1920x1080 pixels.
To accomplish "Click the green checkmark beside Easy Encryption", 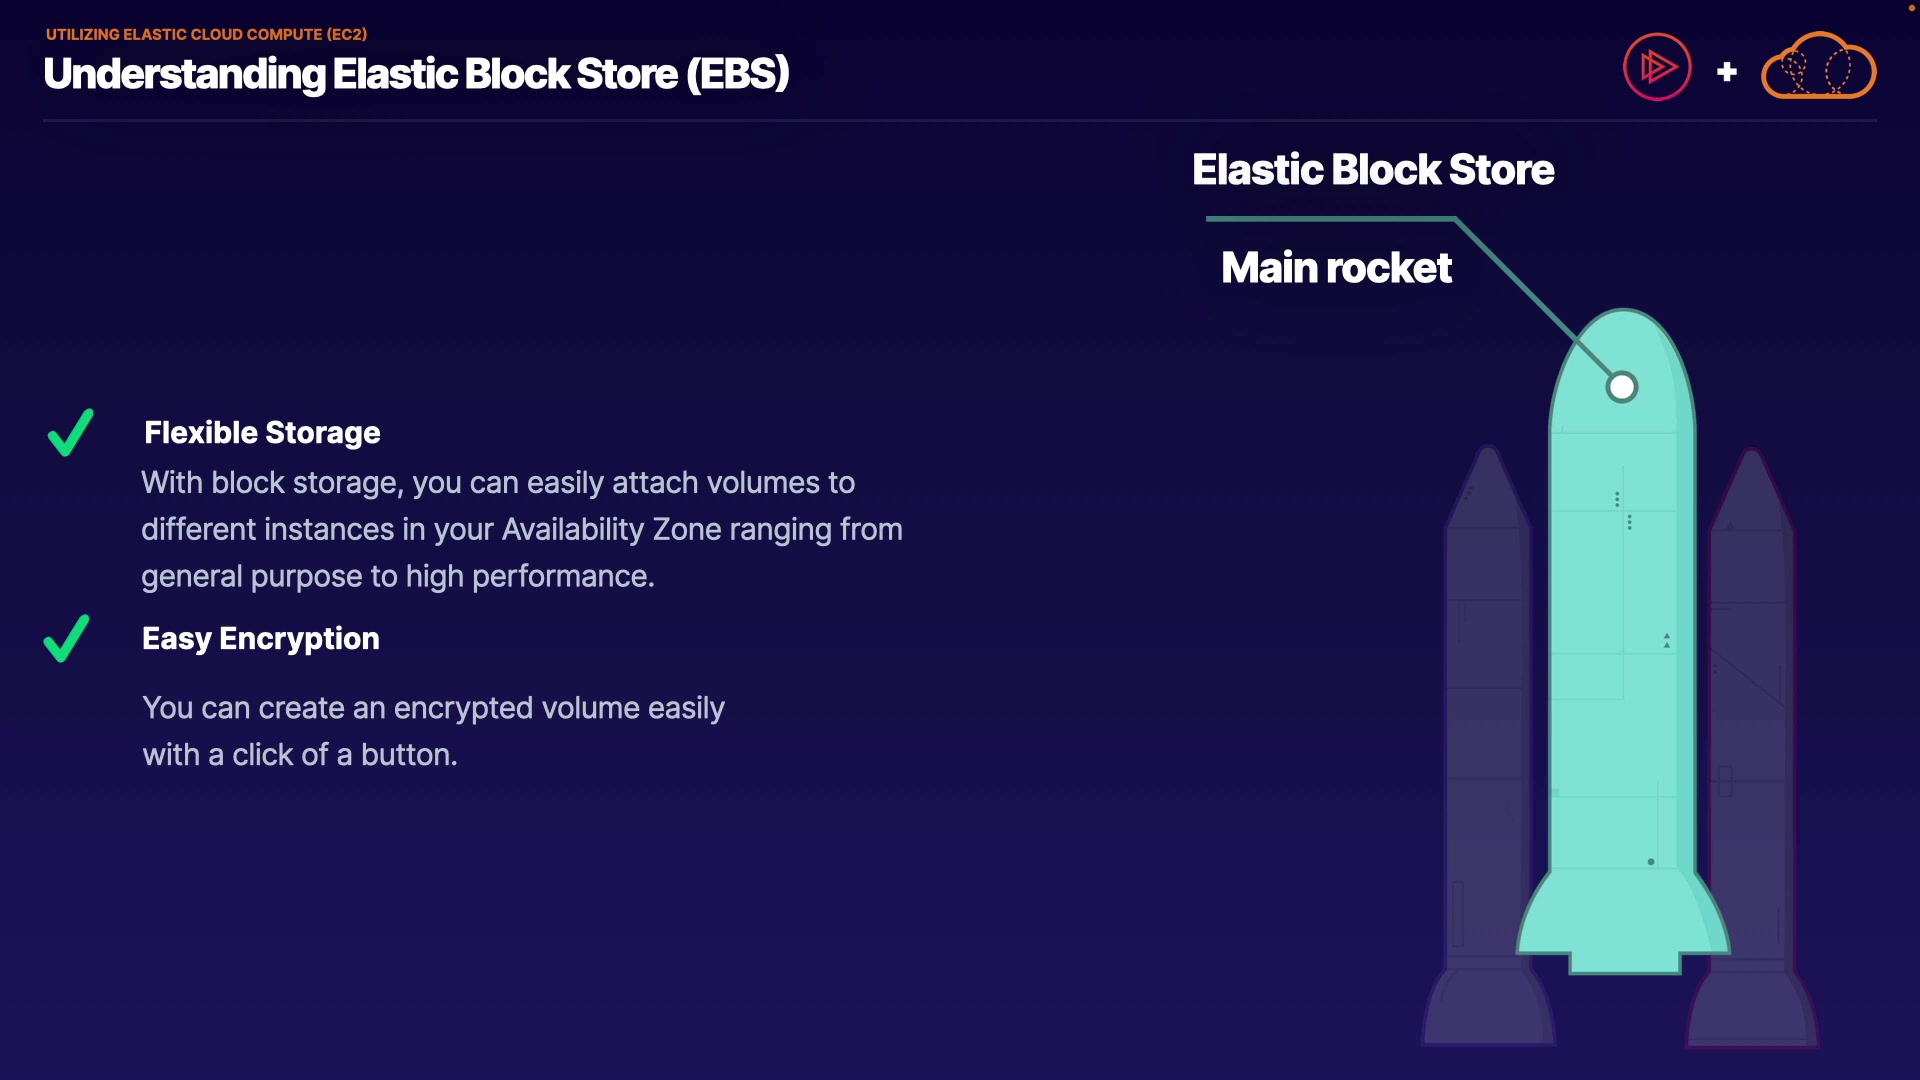I will click(67, 639).
